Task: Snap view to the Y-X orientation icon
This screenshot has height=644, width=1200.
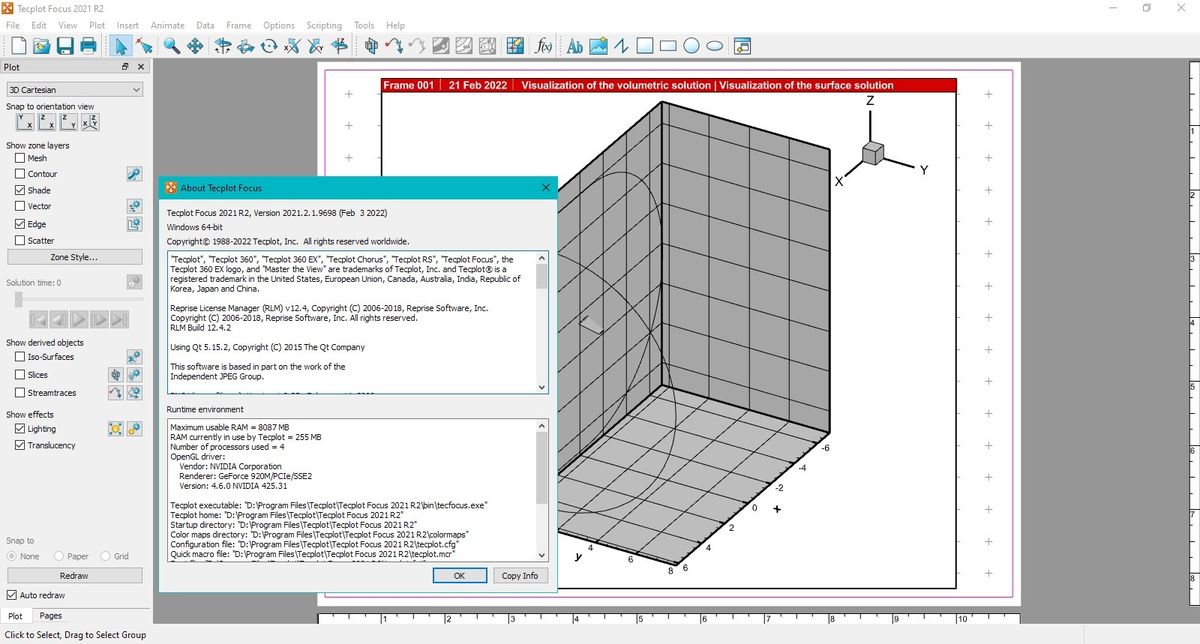Action: (25, 121)
